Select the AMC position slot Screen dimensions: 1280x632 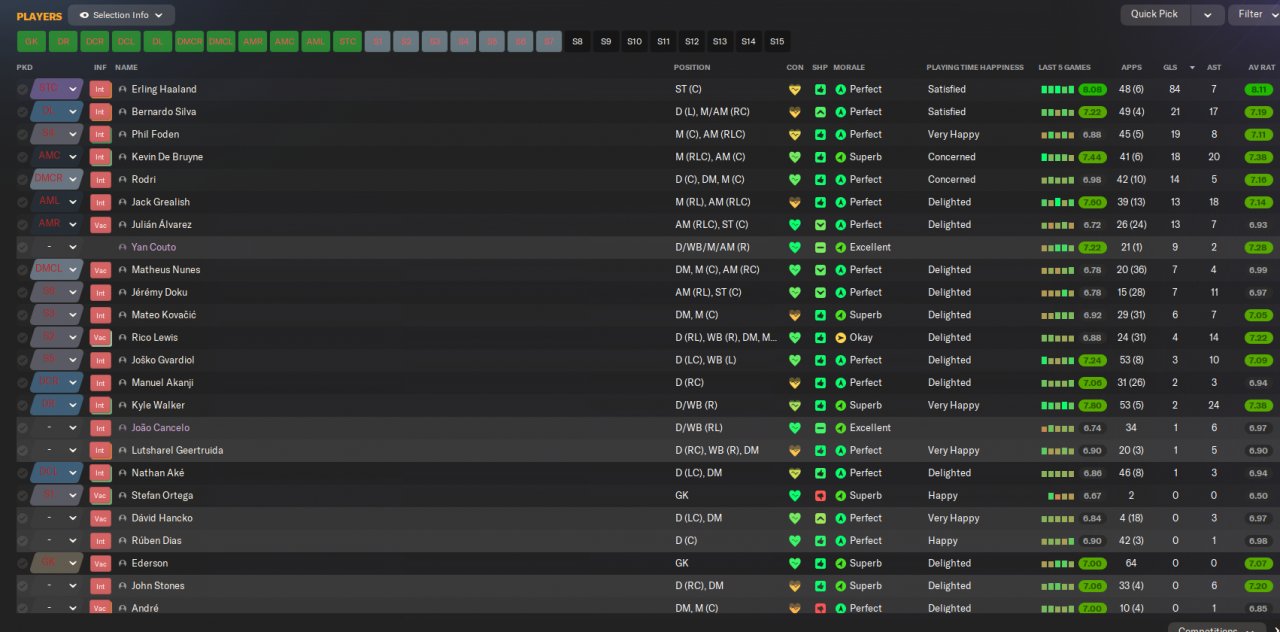coord(284,41)
